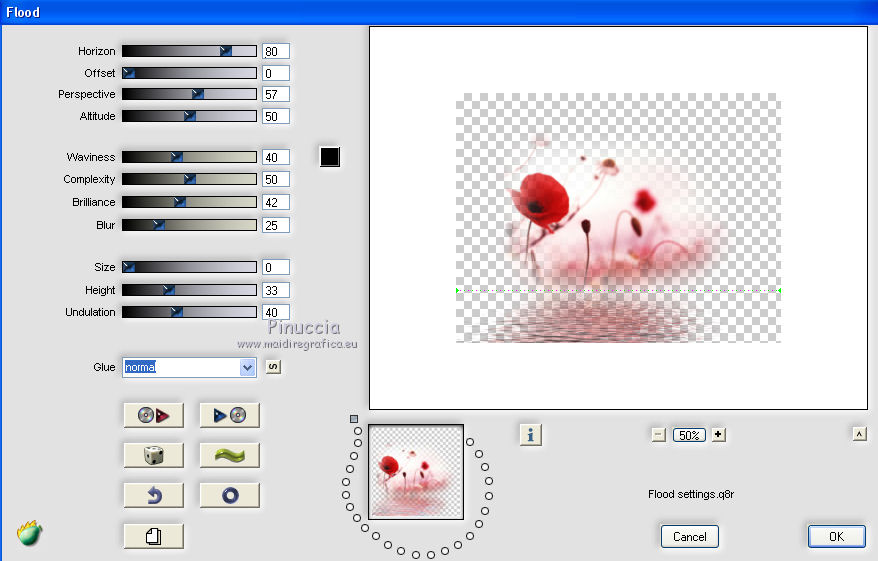The width and height of the screenshot is (878, 561).
Task: Click the green dotted horizon line in preview
Action: (618, 290)
